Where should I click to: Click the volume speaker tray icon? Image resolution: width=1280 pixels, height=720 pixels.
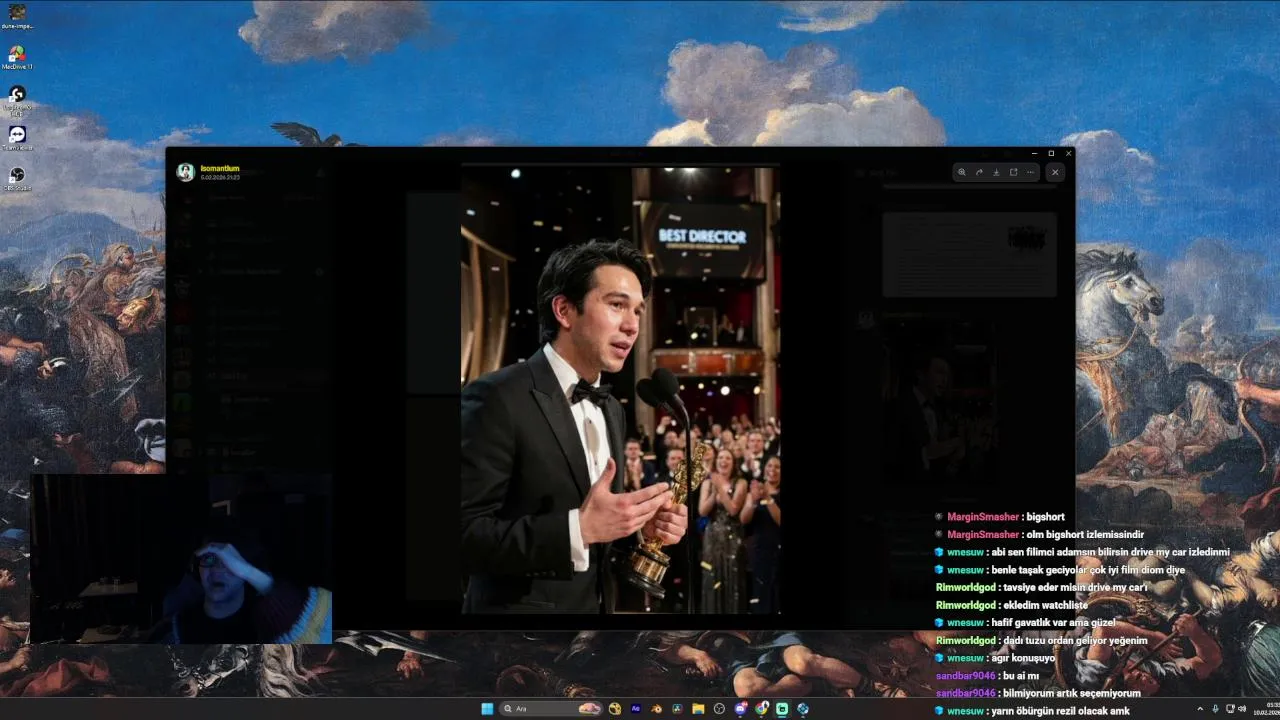click(1242, 709)
